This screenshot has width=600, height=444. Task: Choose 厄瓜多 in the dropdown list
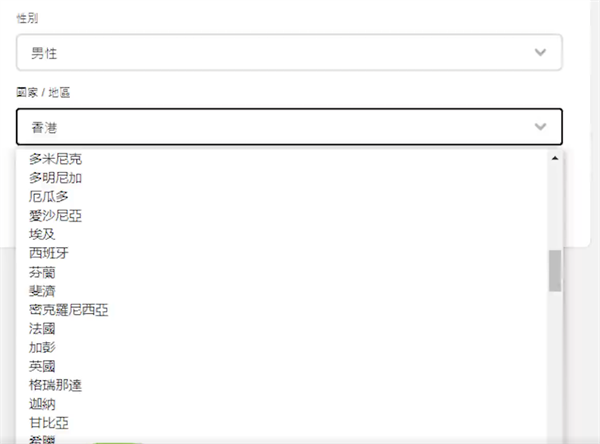tap(49, 196)
